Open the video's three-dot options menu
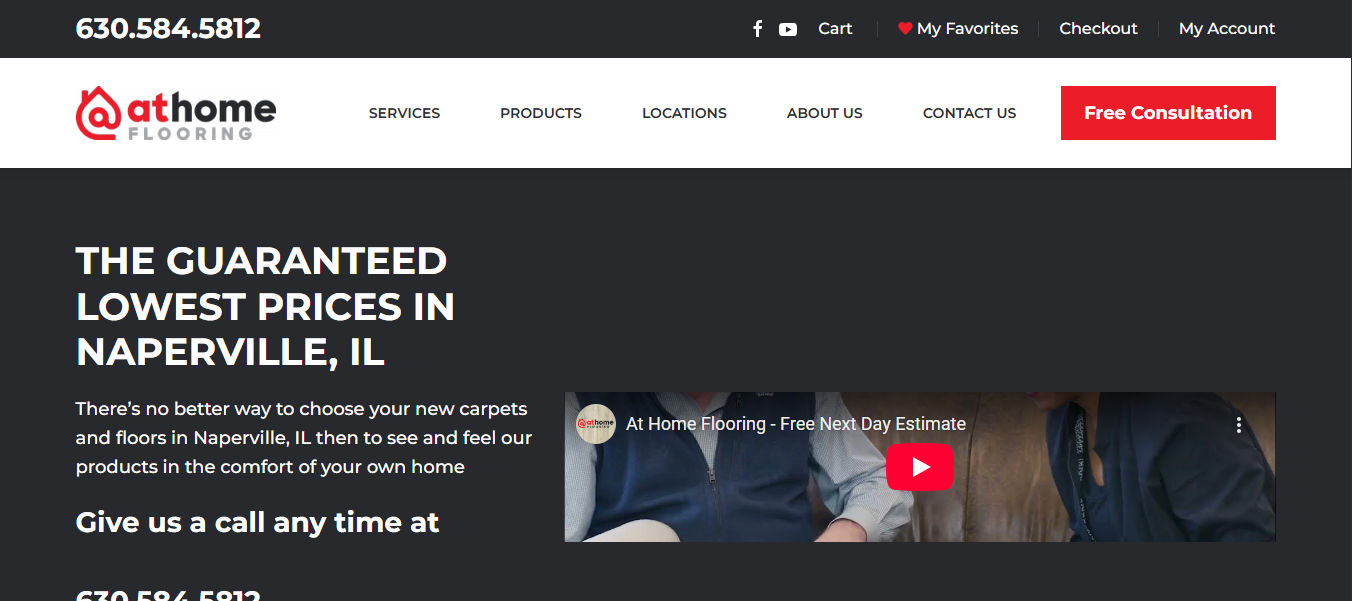This screenshot has height=601, width=1352. 1238,425
